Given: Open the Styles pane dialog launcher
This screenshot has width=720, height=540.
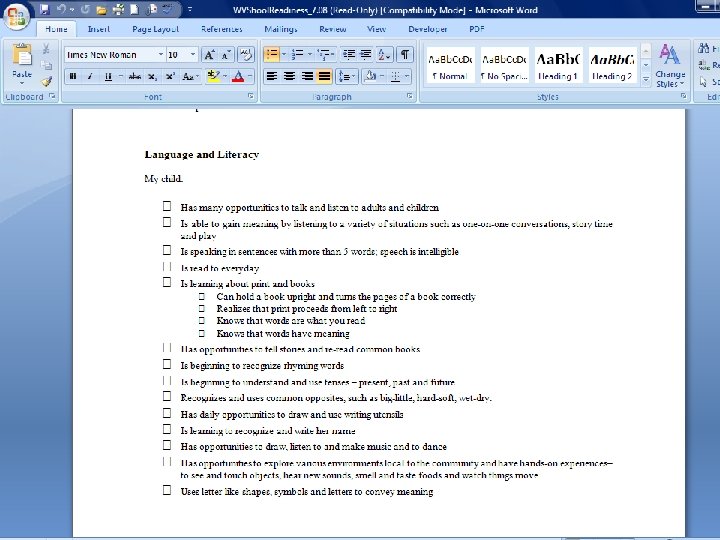Looking at the screenshot, I should pos(683,96).
